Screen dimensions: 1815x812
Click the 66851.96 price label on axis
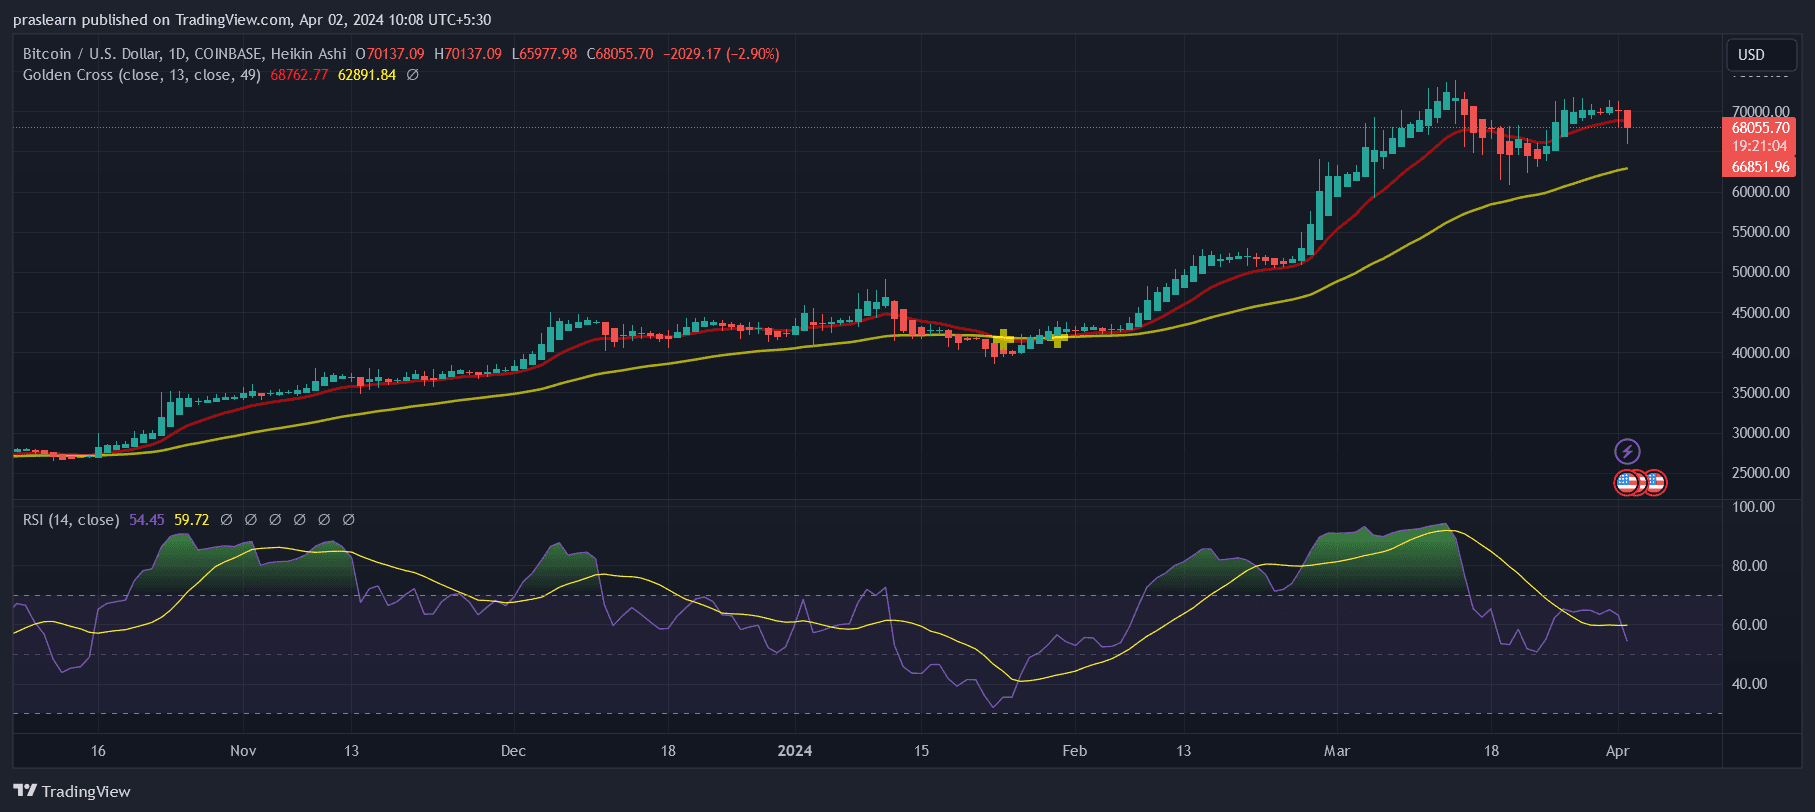[1759, 167]
